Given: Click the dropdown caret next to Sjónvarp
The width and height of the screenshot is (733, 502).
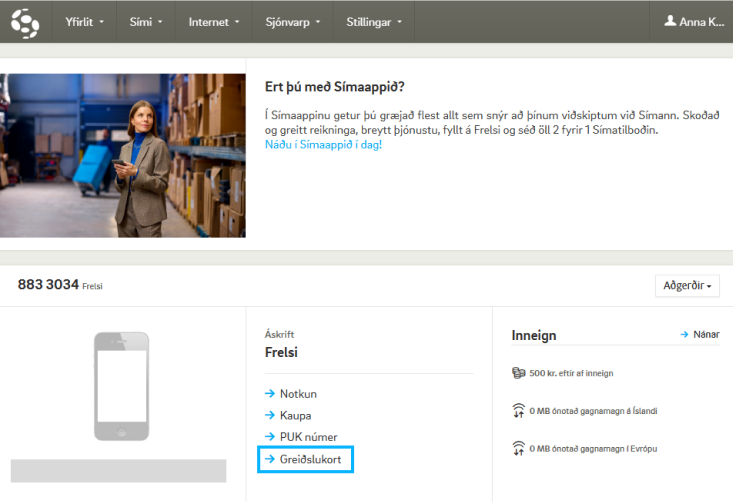Looking at the screenshot, I should [318, 22].
